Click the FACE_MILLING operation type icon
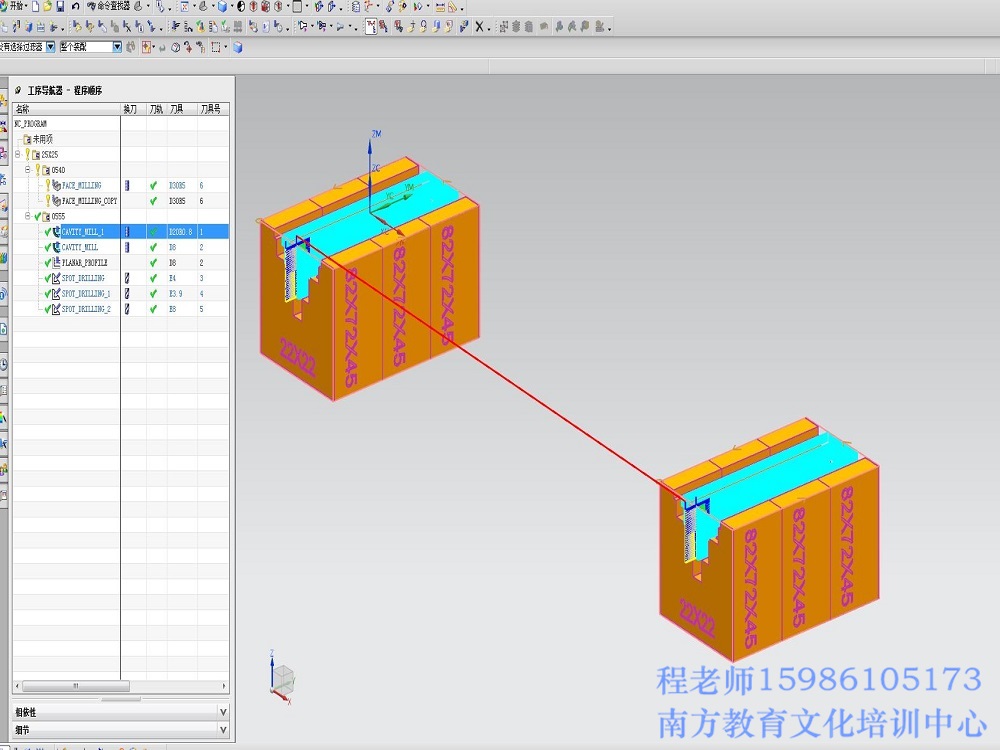Image resolution: width=1000 pixels, height=750 pixels. pyautogui.click(x=57, y=186)
